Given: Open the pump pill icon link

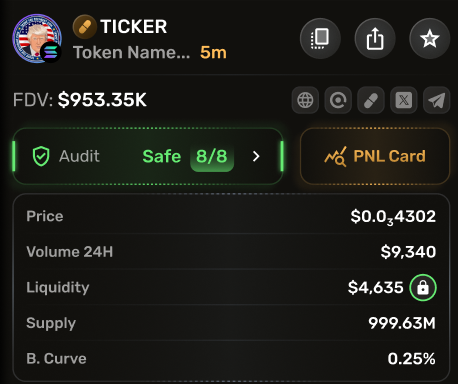Looking at the screenshot, I should point(371,100).
